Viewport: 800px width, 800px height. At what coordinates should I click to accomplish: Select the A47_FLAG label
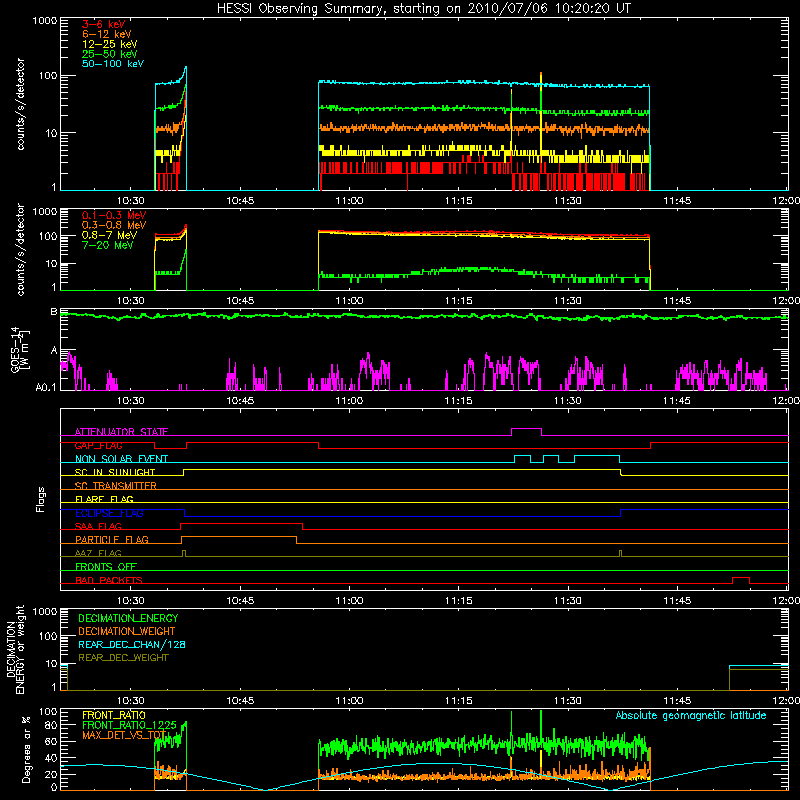[98, 553]
